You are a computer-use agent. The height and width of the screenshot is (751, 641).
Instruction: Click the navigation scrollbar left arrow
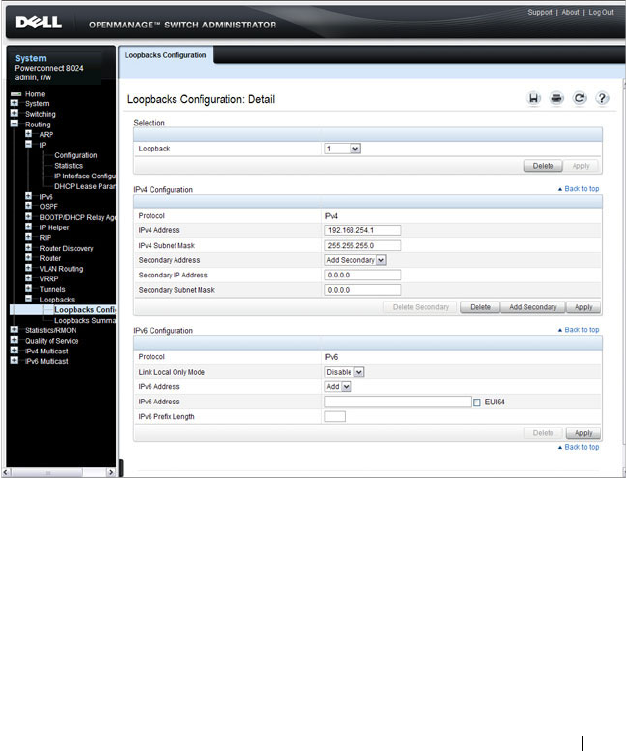point(6,472)
